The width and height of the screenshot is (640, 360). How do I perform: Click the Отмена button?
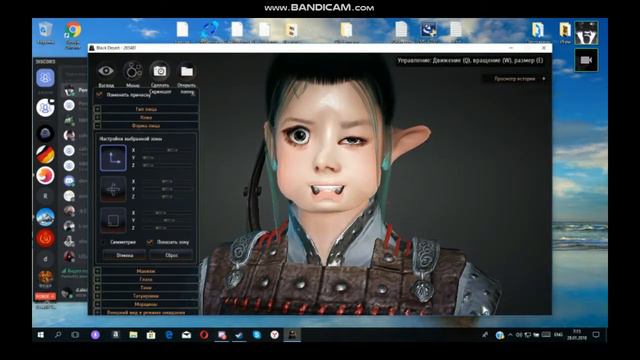coord(124,255)
